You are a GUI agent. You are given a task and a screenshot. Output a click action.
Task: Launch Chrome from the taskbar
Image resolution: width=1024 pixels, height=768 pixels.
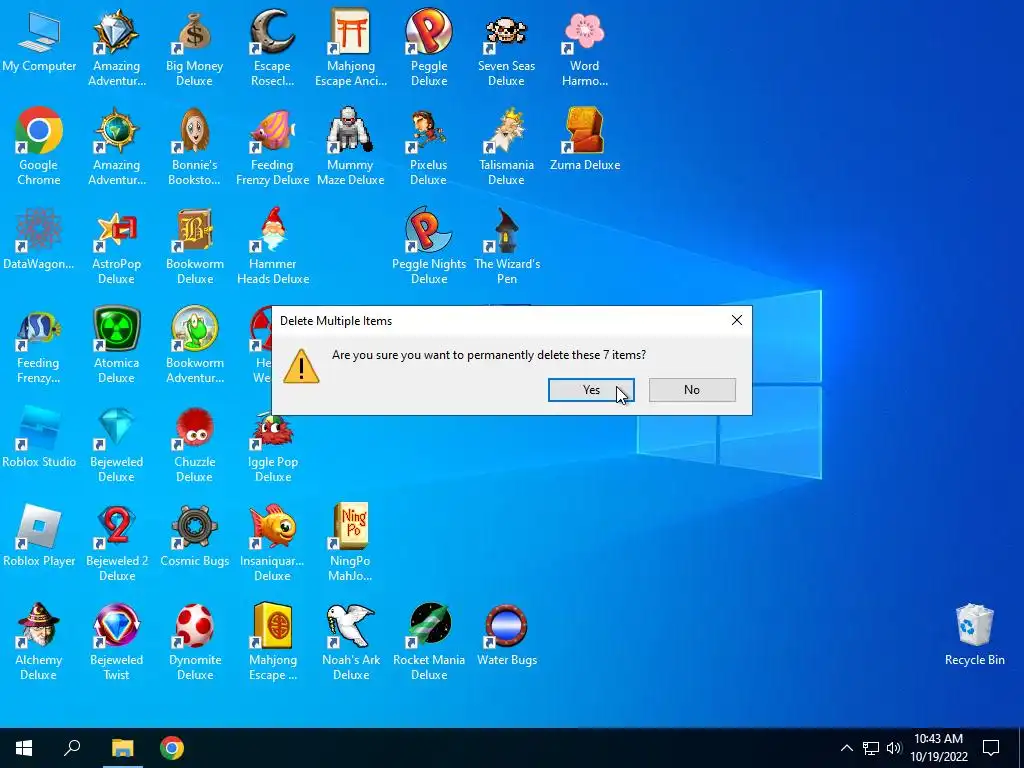[172, 748]
